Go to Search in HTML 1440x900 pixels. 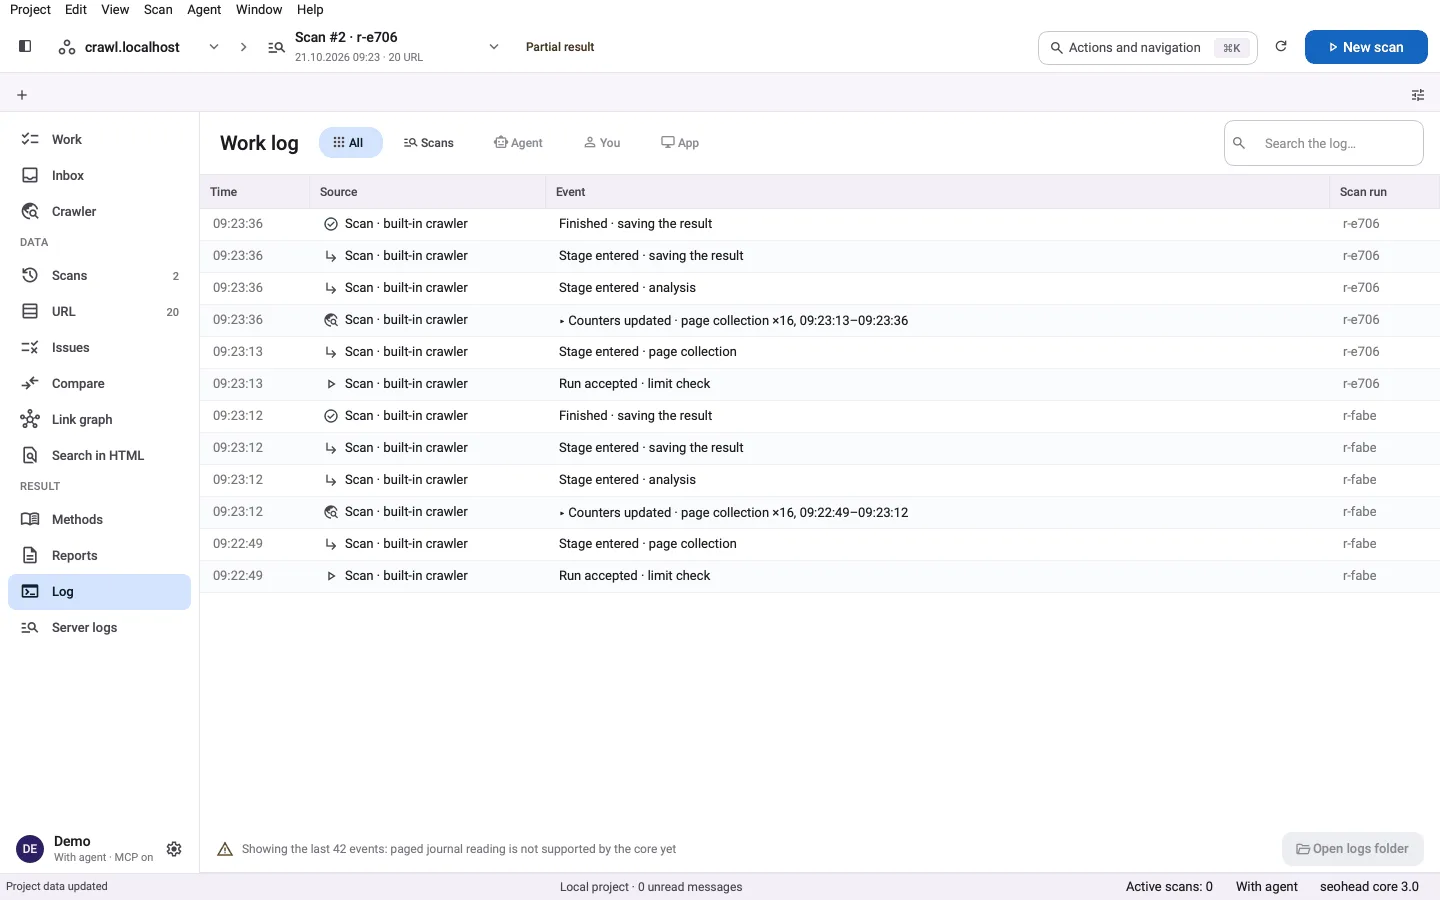pos(99,455)
